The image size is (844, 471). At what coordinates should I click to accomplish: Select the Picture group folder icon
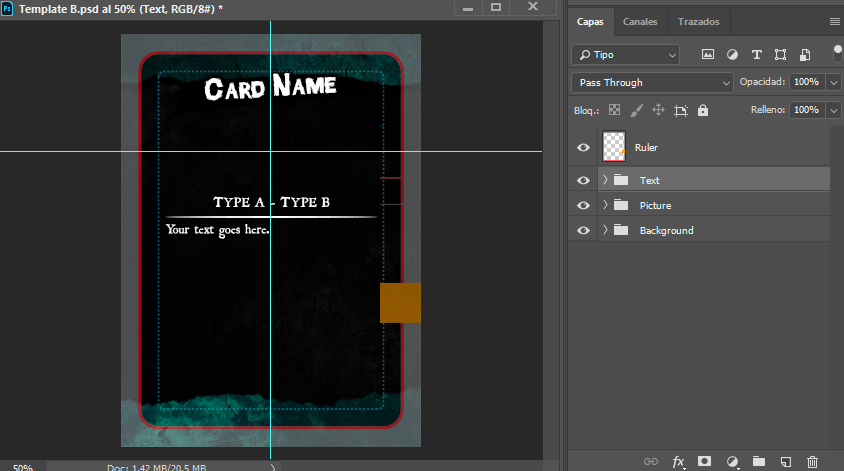click(x=621, y=205)
